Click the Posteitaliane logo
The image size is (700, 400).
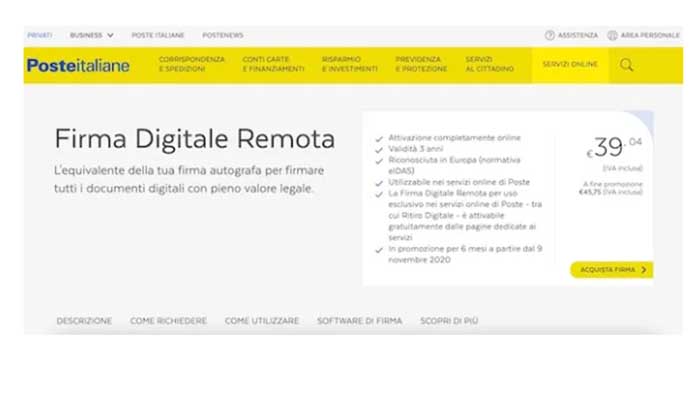point(78,65)
